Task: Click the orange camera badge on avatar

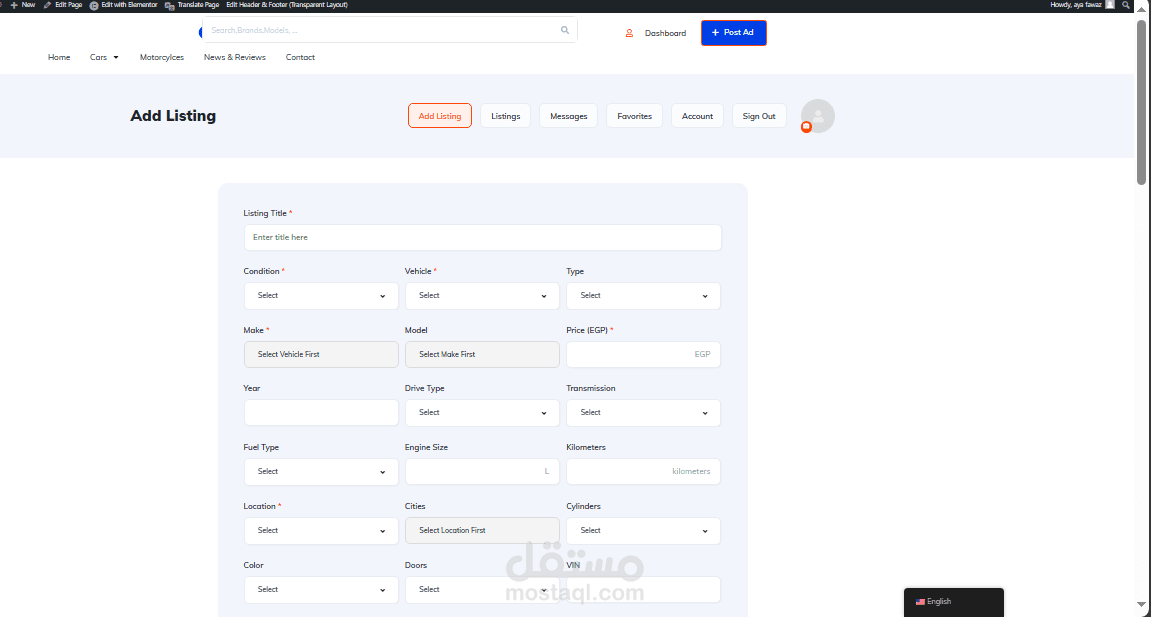Action: (806, 127)
